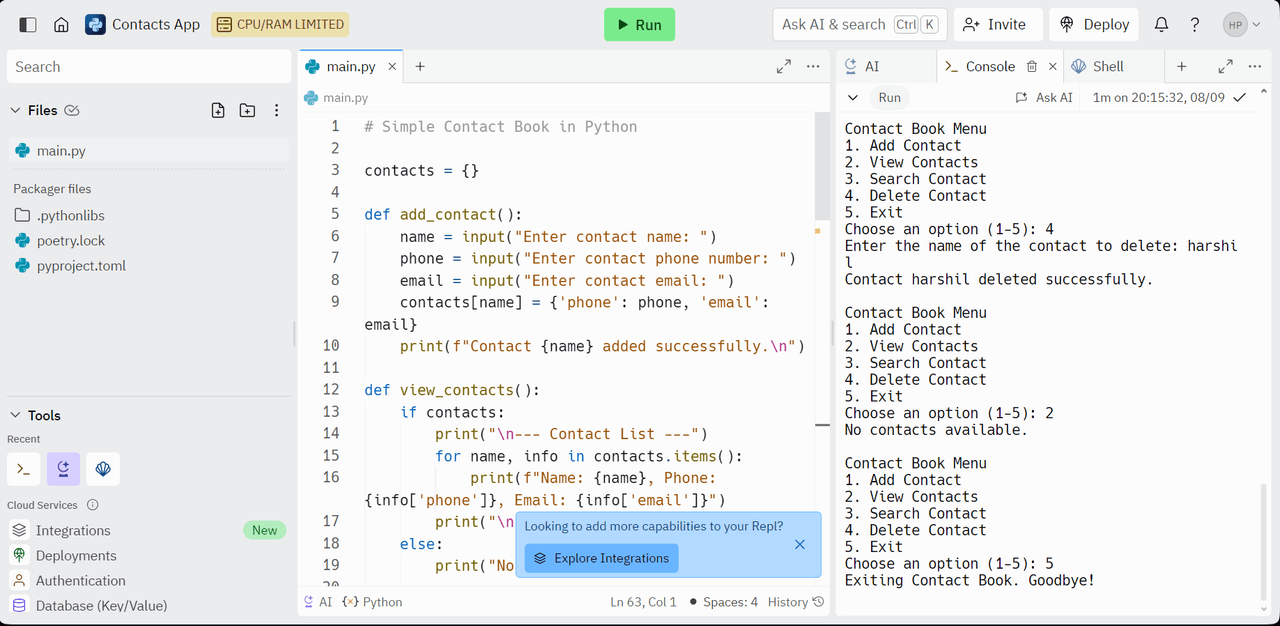
Task: Dismiss the integrations popup banner
Action: [x=800, y=544]
